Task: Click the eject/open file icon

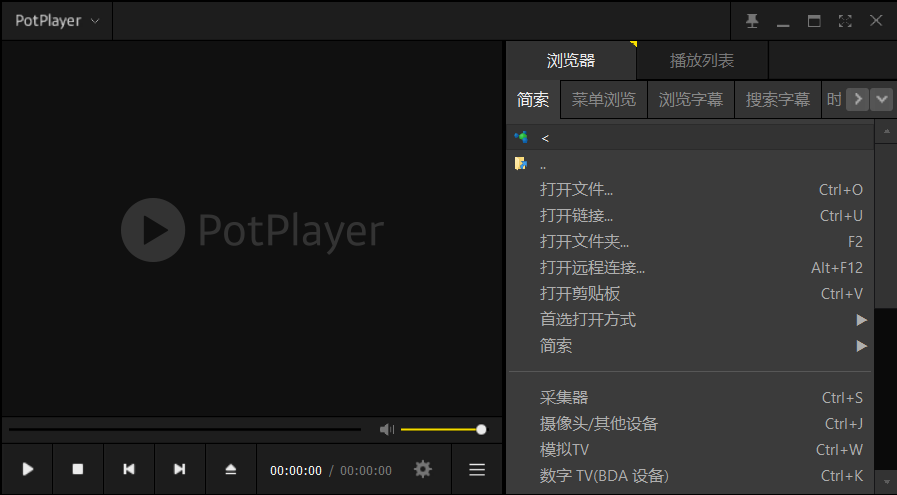Action: (x=231, y=469)
